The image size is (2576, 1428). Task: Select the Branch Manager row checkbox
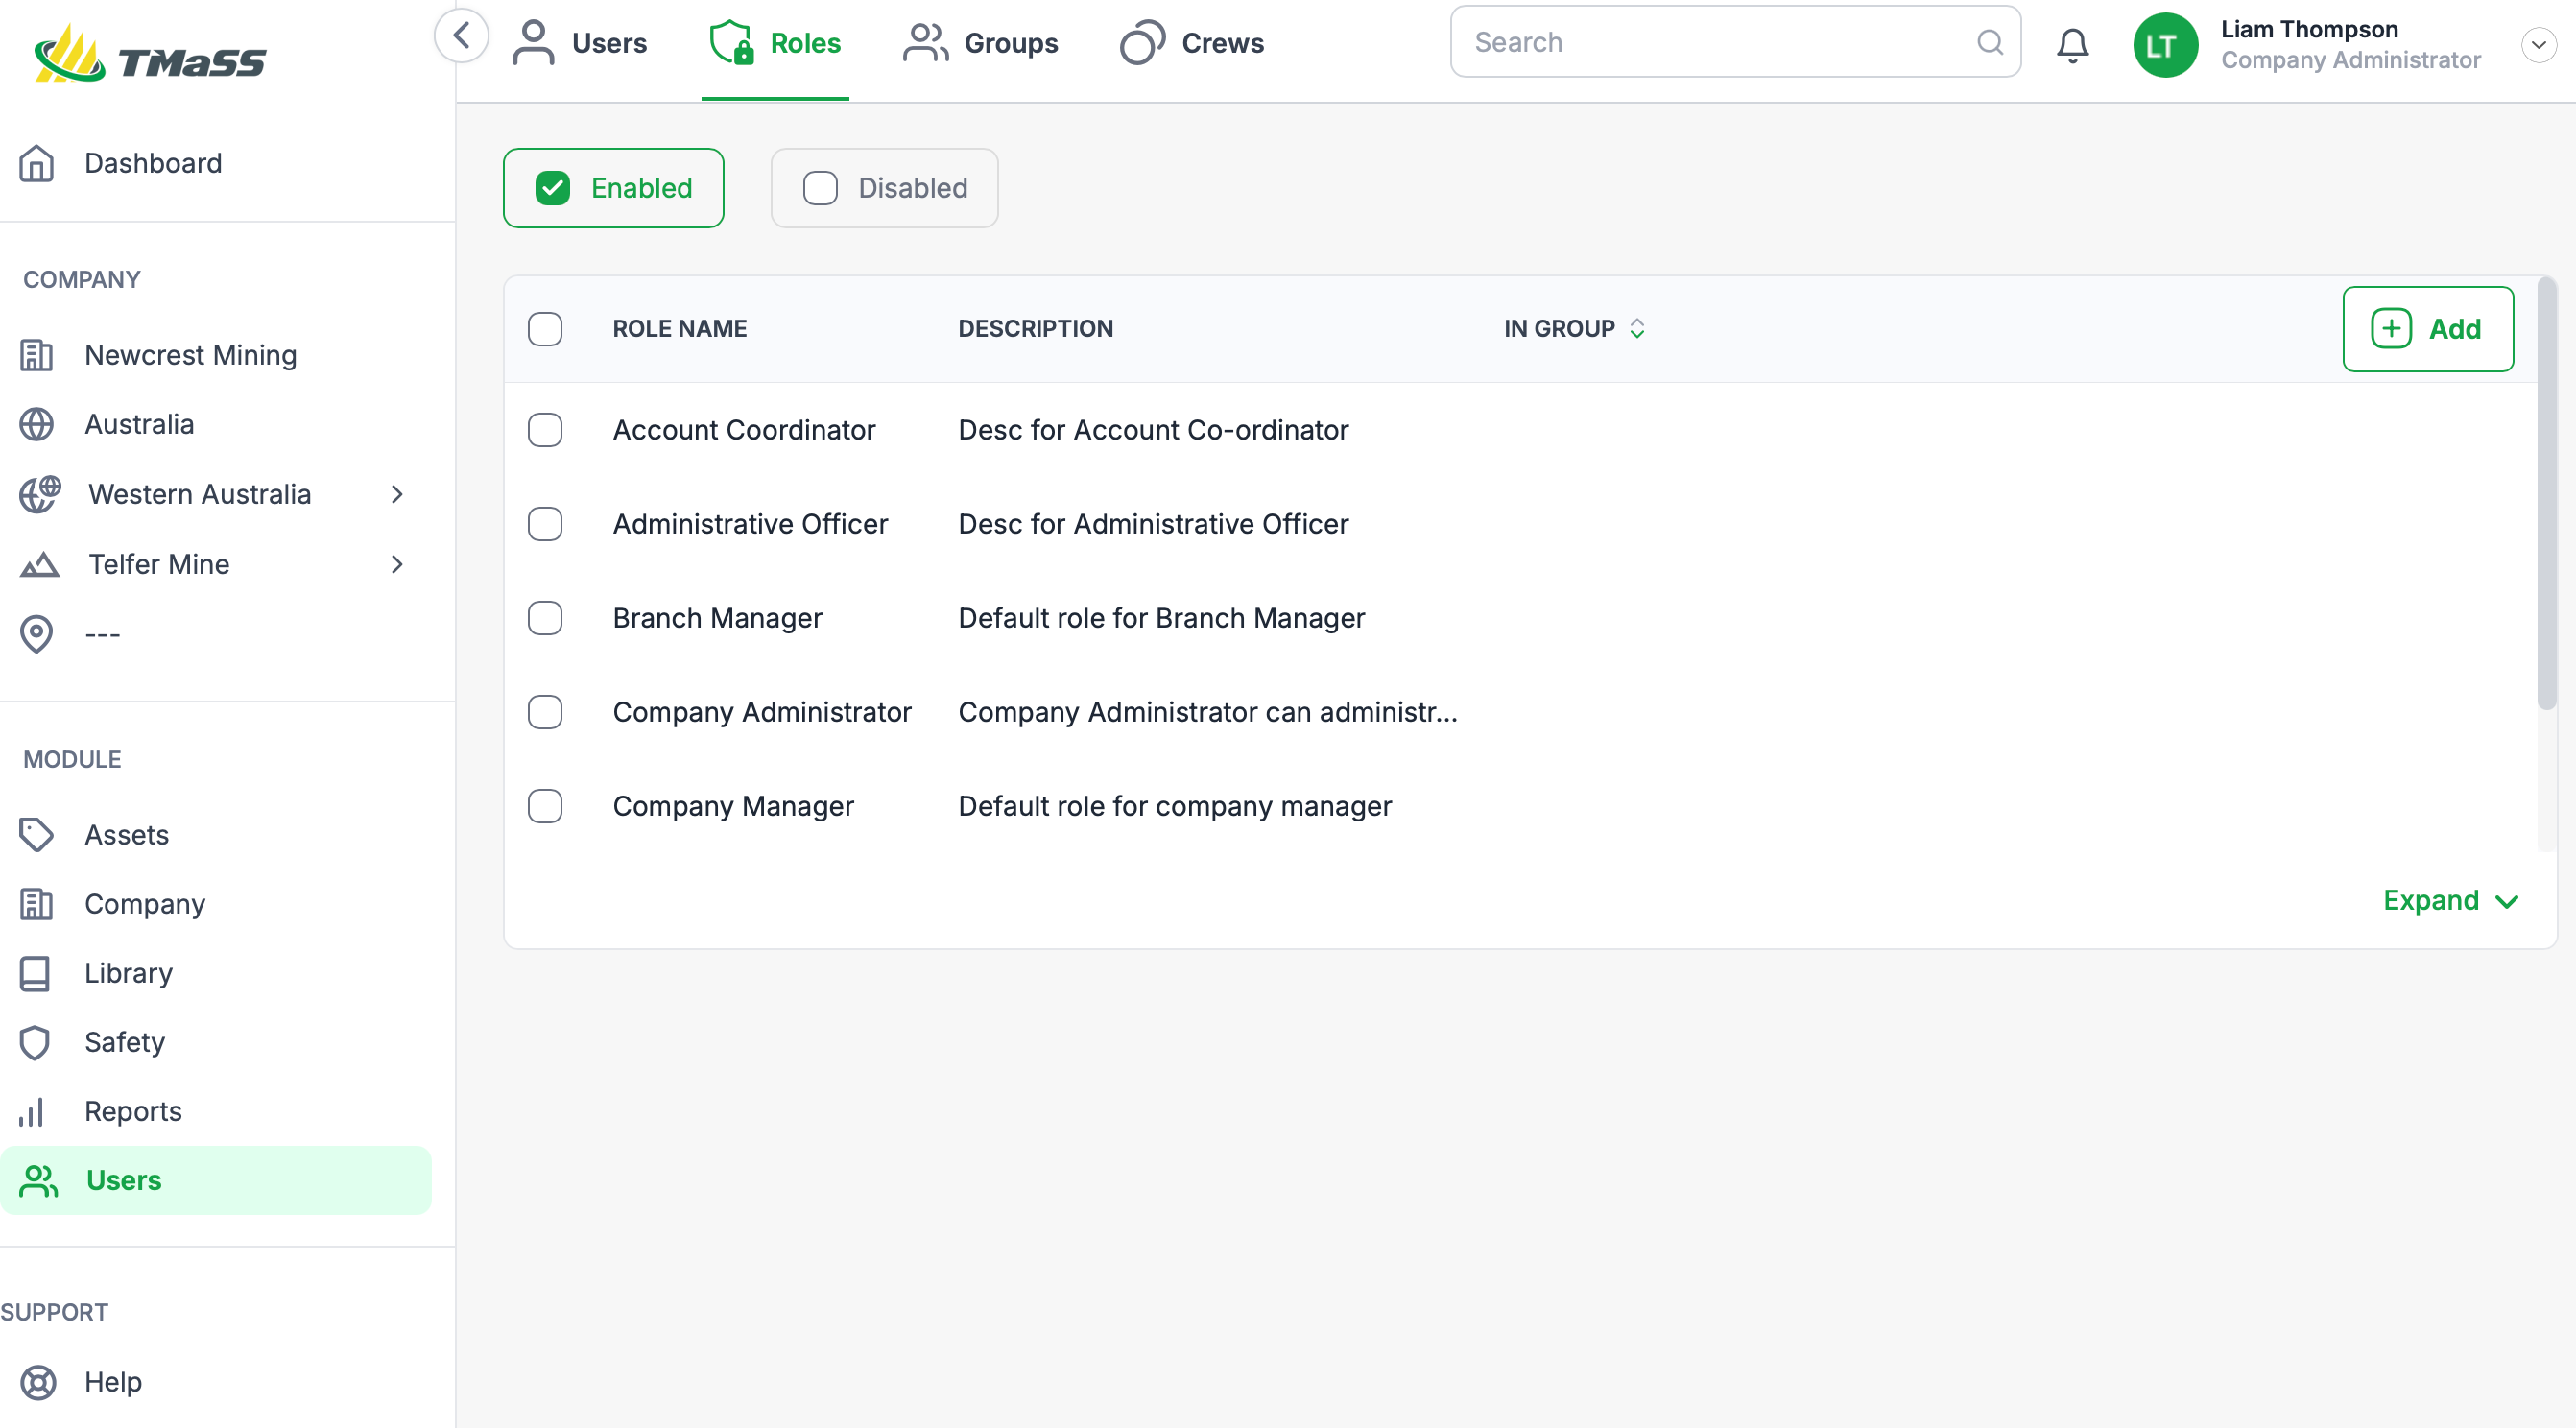point(545,618)
